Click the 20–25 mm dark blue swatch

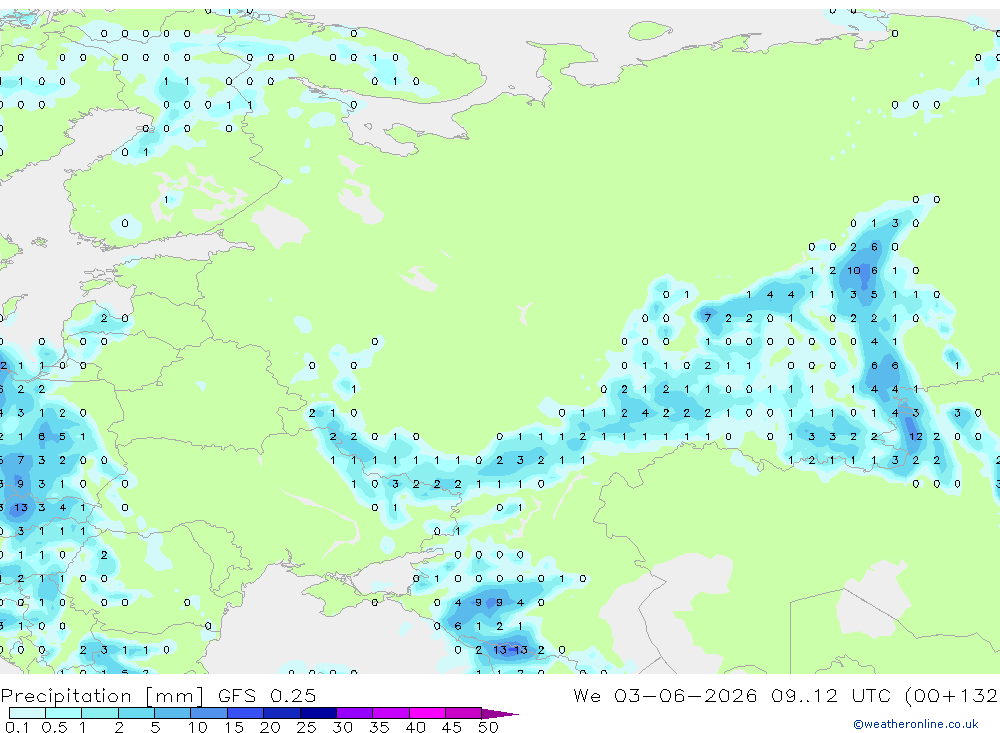(282, 713)
